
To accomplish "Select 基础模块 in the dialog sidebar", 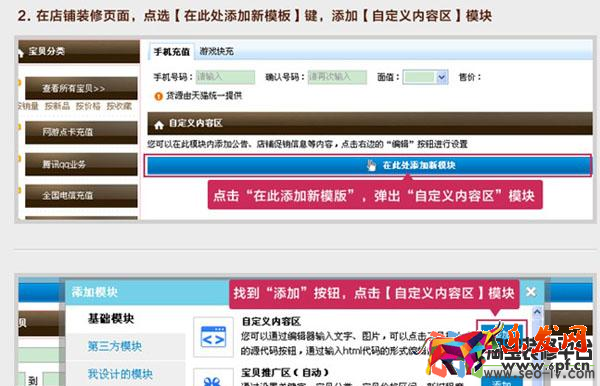I will point(111,318).
